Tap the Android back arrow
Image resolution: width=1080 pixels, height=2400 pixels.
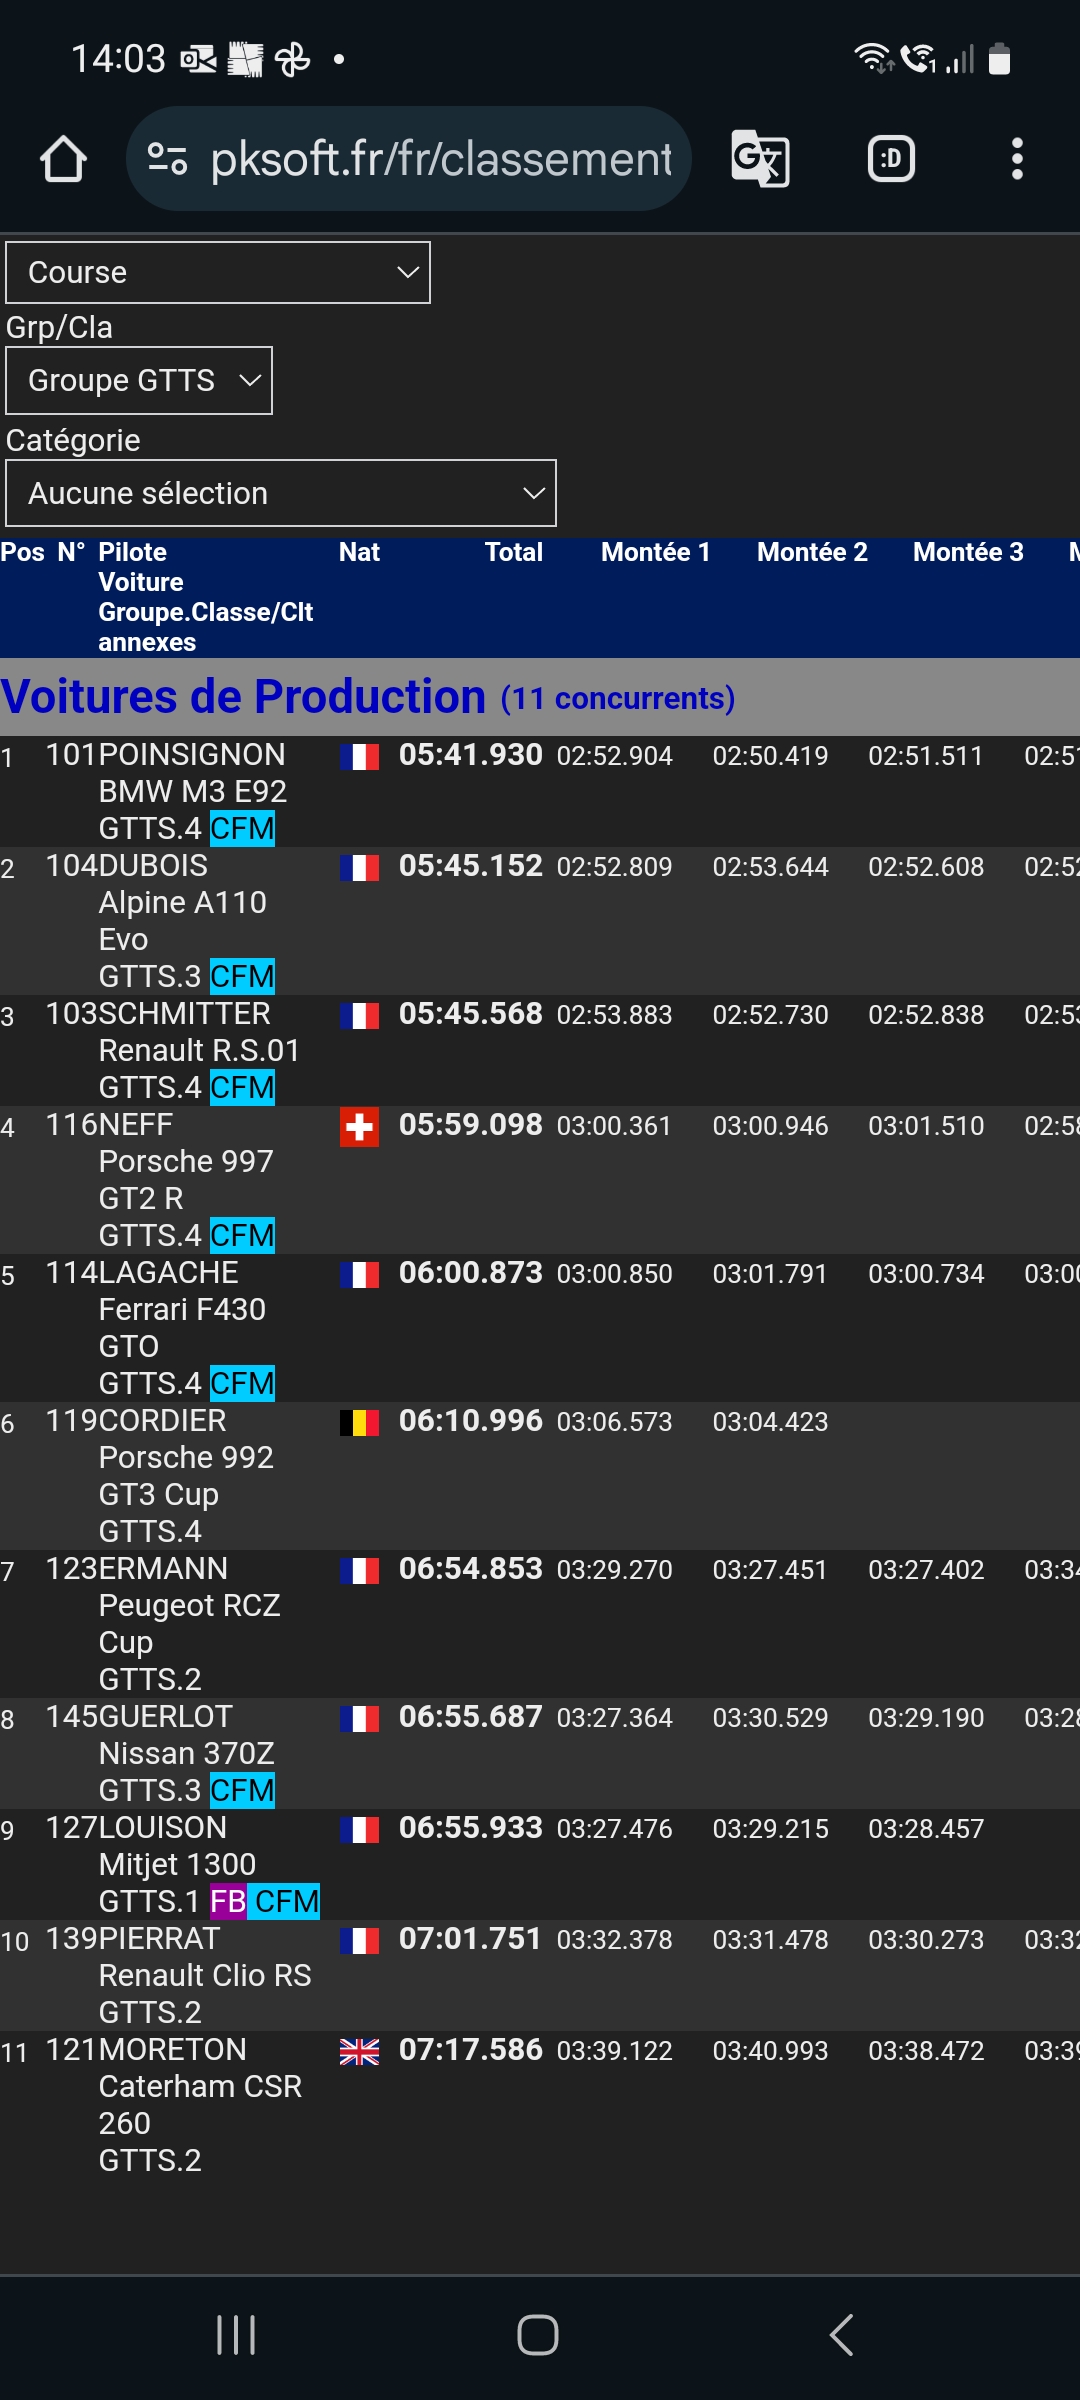(842, 2335)
